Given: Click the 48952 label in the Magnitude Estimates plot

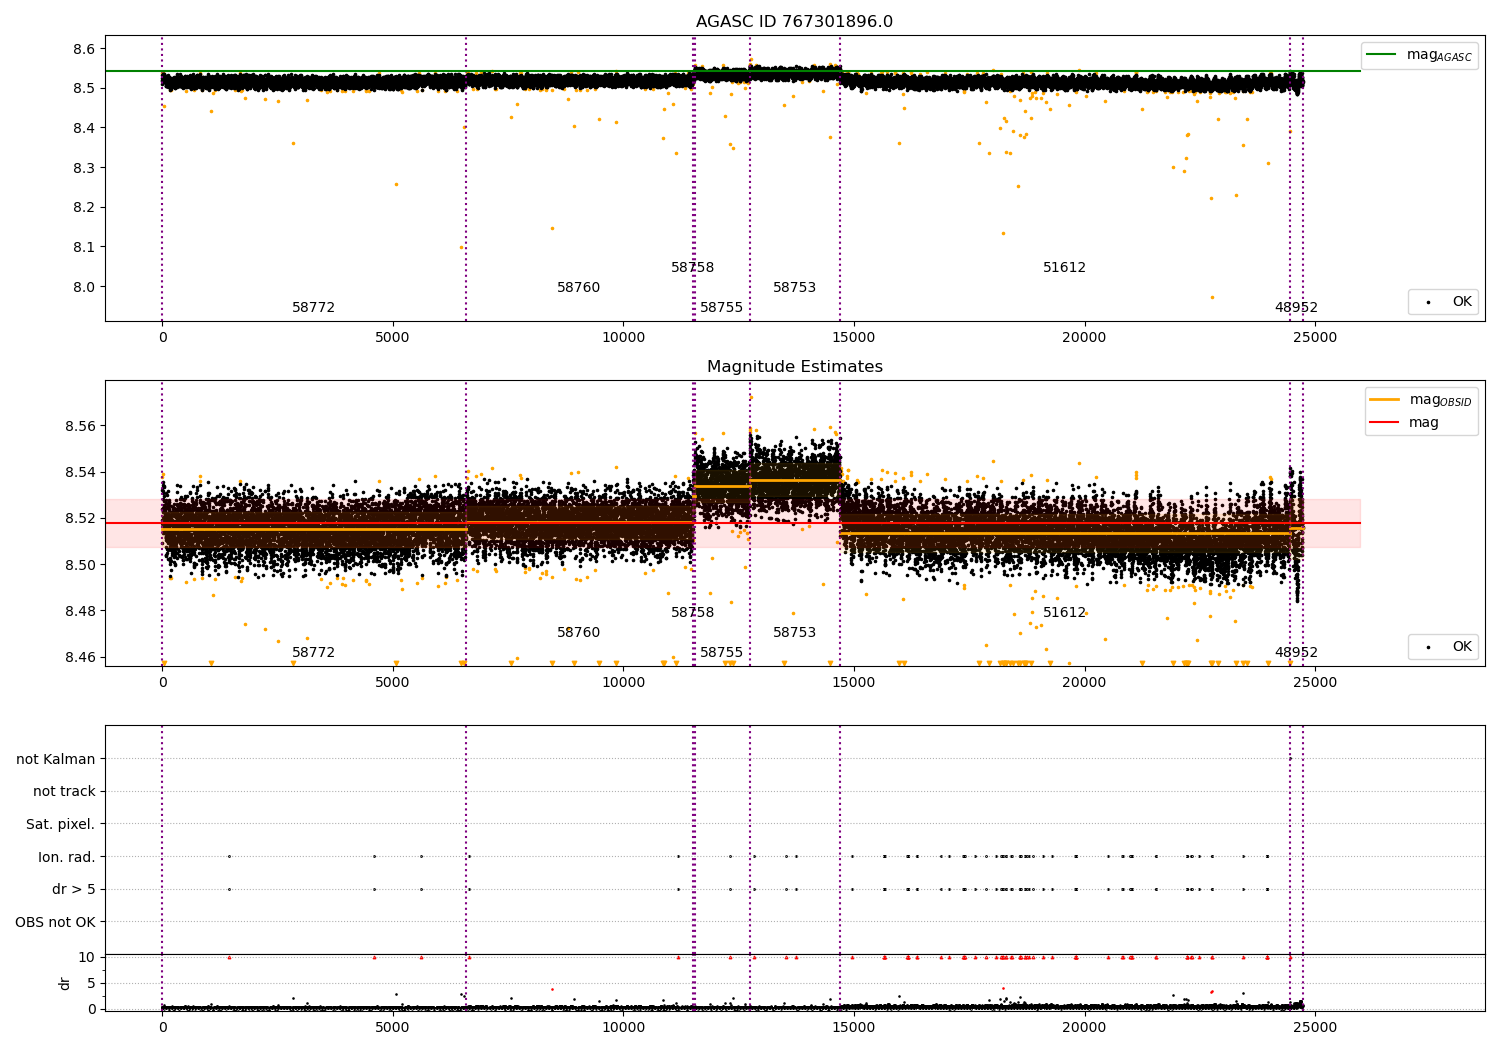Looking at the screenshot, I should click(1297, 653).
